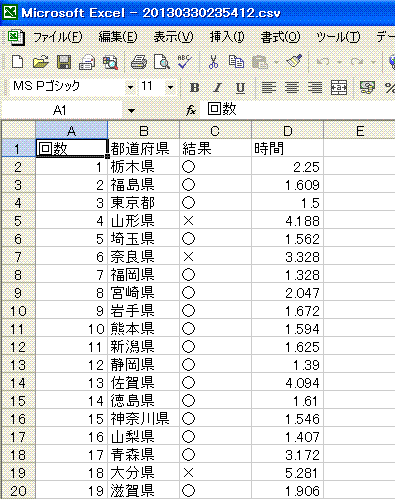Run the ABC spell check icon
This screenshot has height=499, width=395.
(184, 62)
